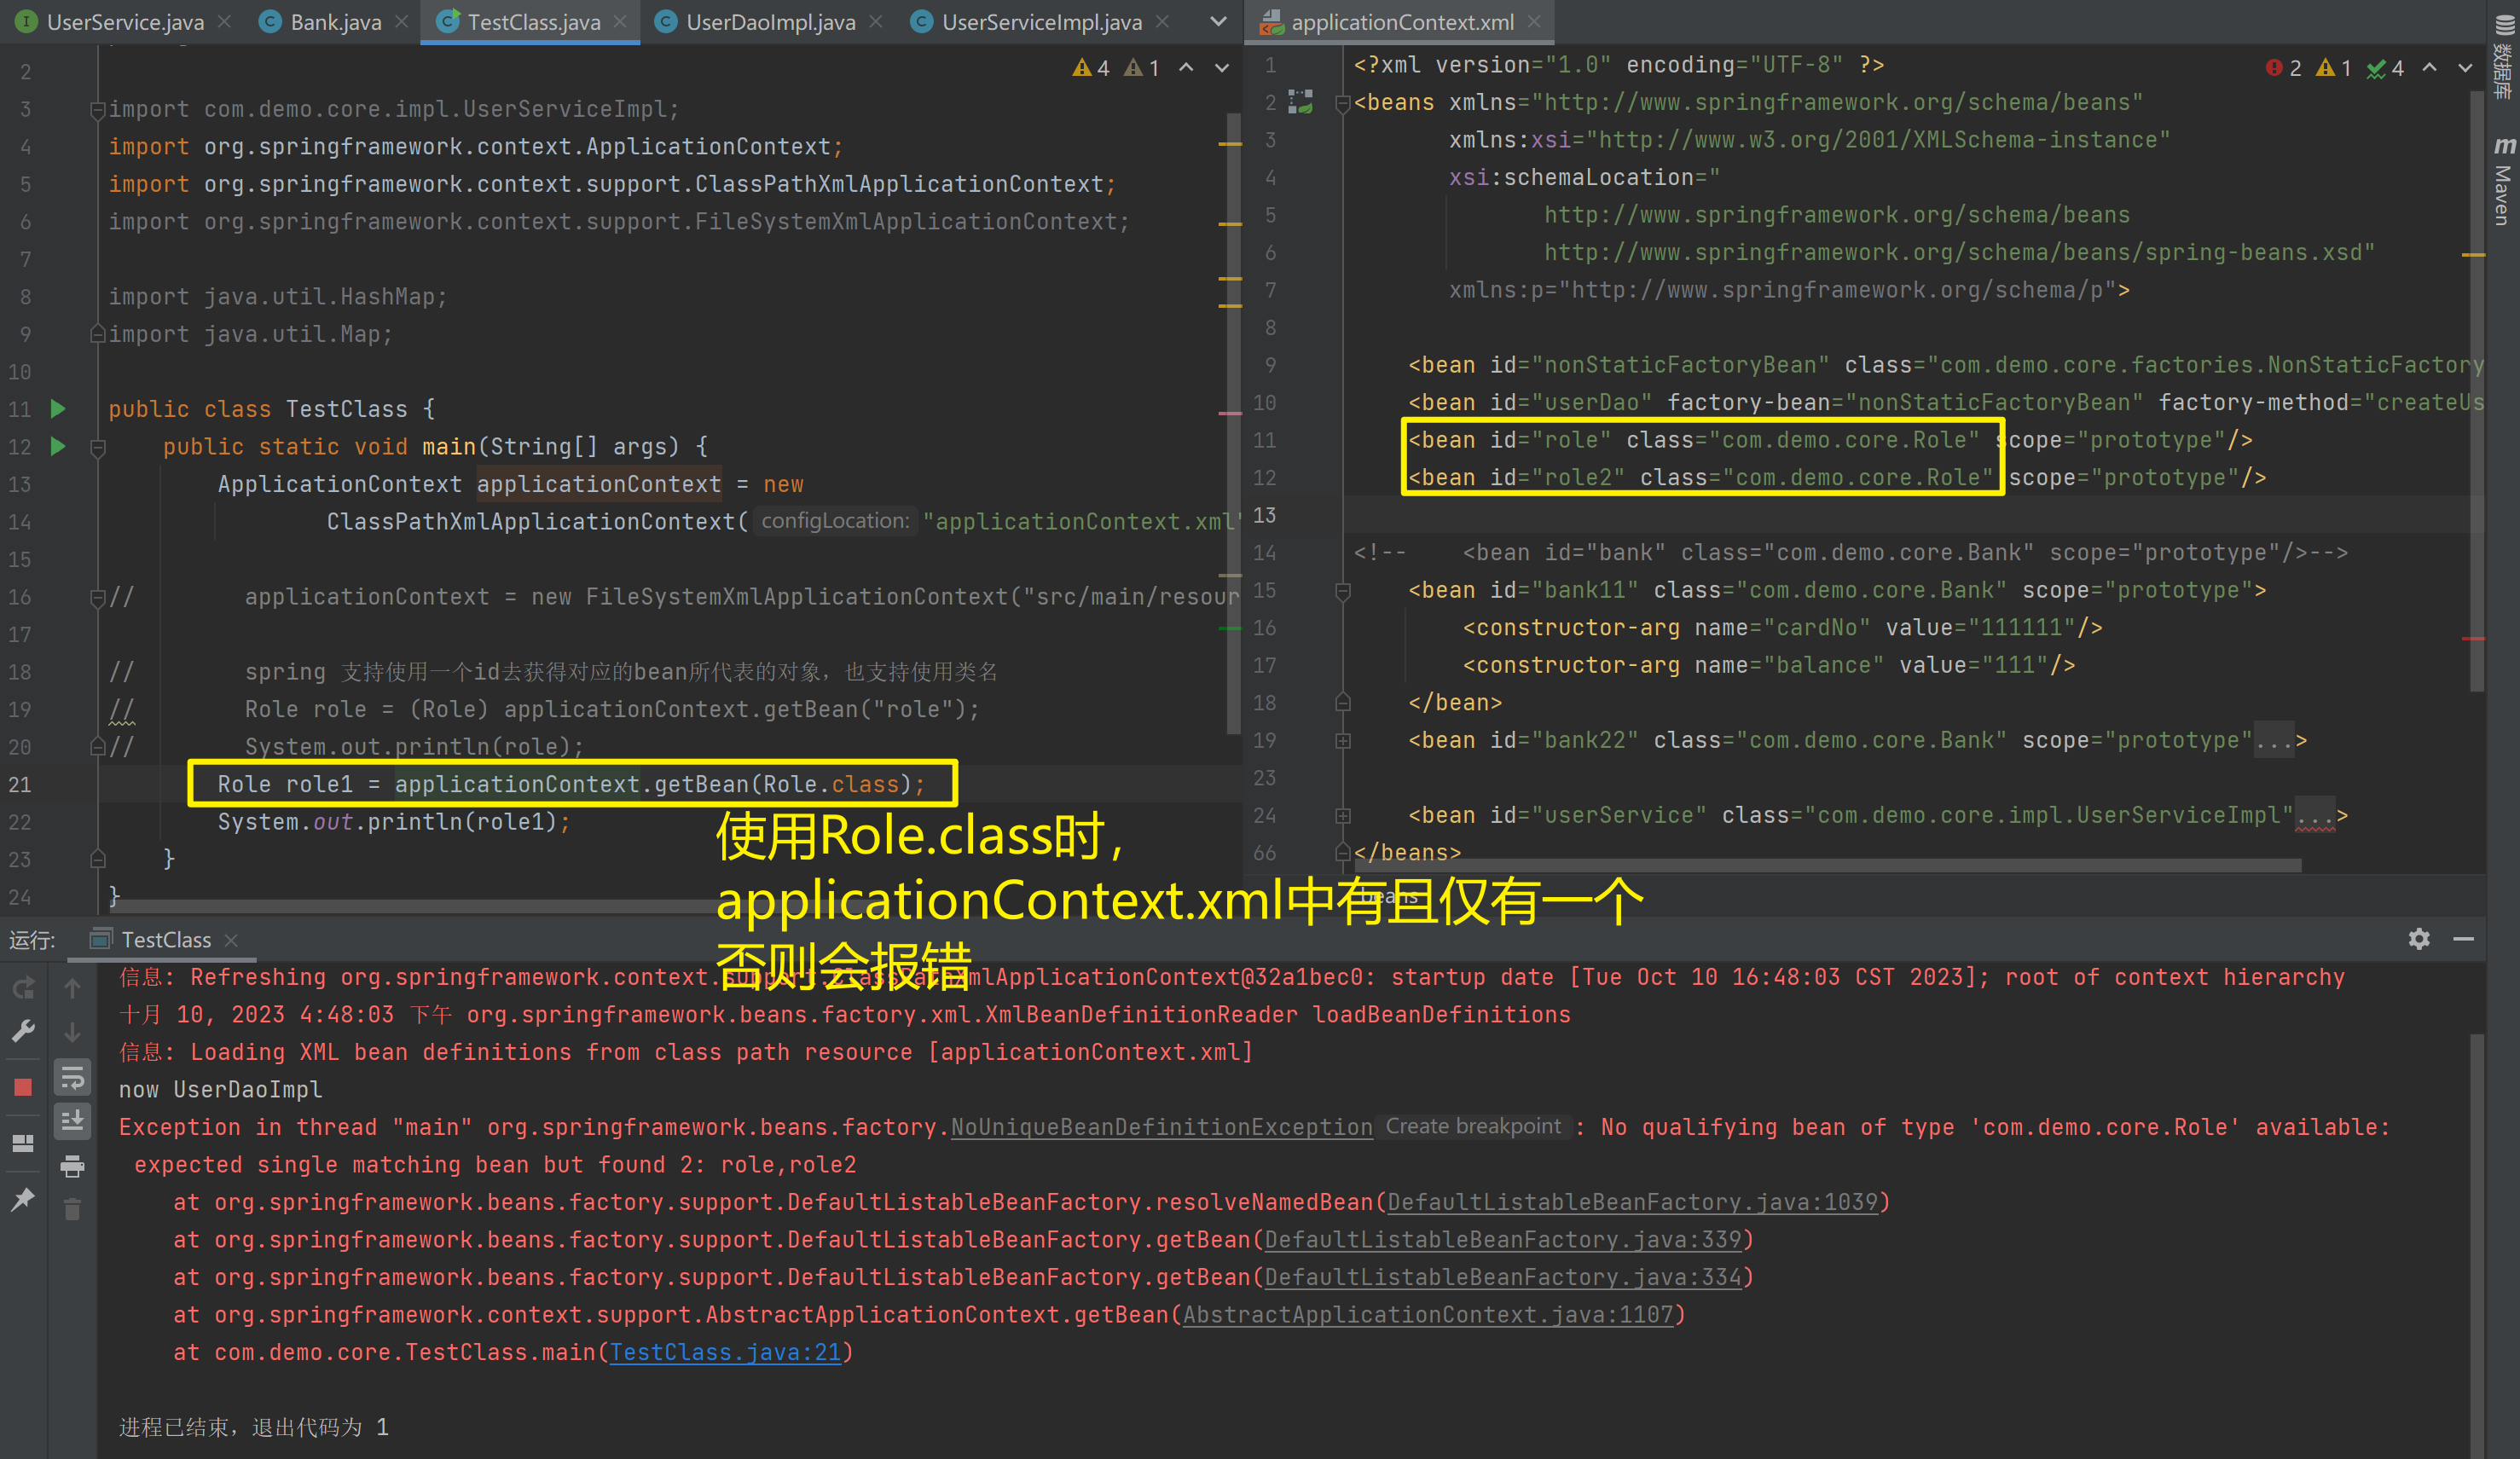This screenshot has width=2520, height=1459.
Task: Open the TestClass.java:21 stack trace link
Action: tap(726, 1352)
